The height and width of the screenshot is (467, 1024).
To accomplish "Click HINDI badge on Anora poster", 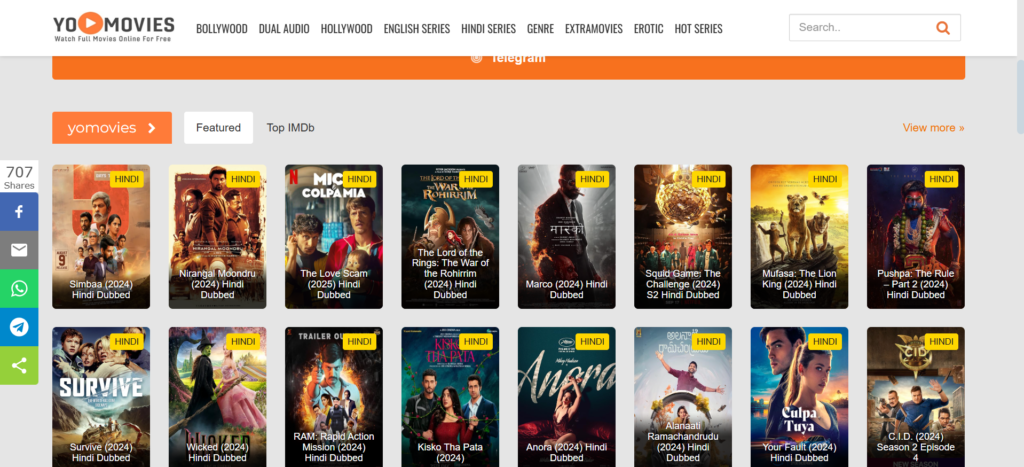I will pos(592,342).
